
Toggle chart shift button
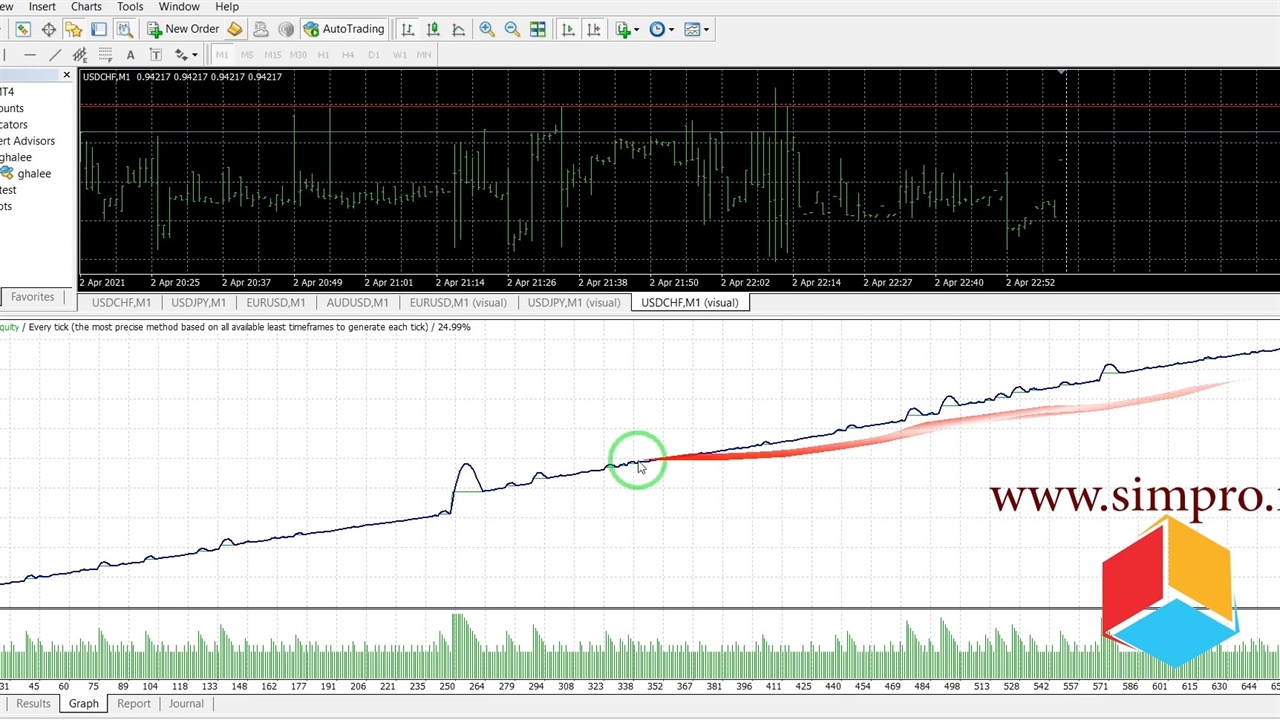click(x=593, y=29)
